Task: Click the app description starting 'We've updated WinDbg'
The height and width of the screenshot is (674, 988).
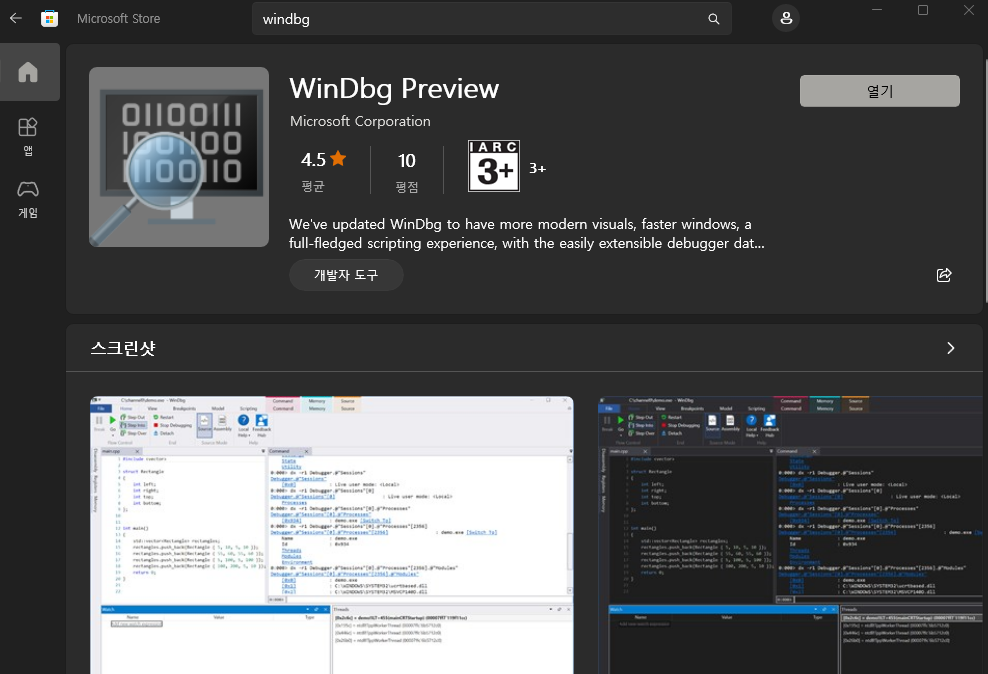Action: 527,234
